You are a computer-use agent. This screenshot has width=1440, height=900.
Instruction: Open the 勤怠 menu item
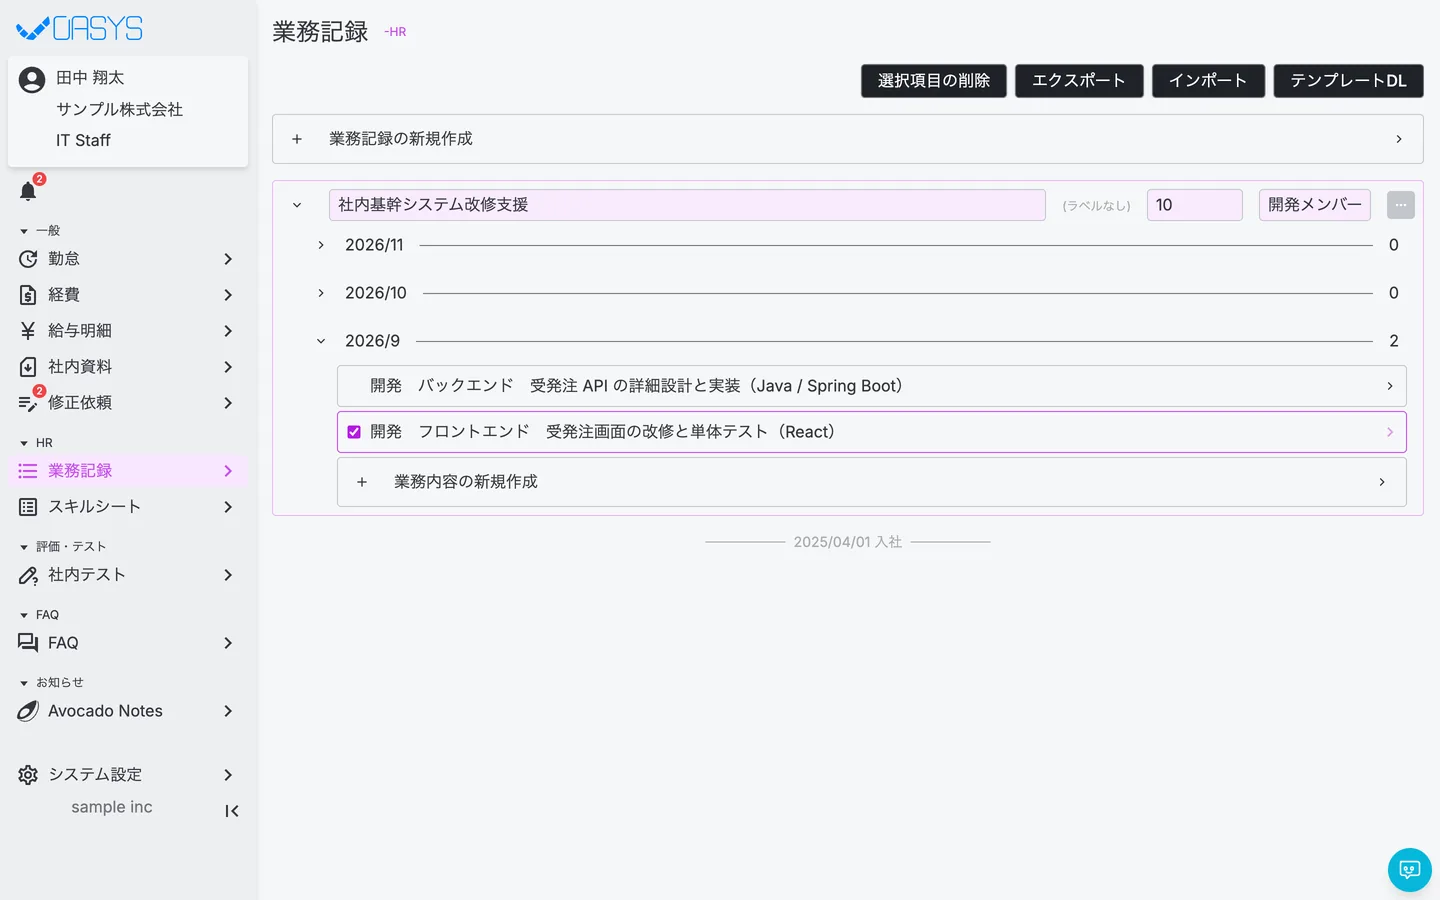click(x=128, y=259)
